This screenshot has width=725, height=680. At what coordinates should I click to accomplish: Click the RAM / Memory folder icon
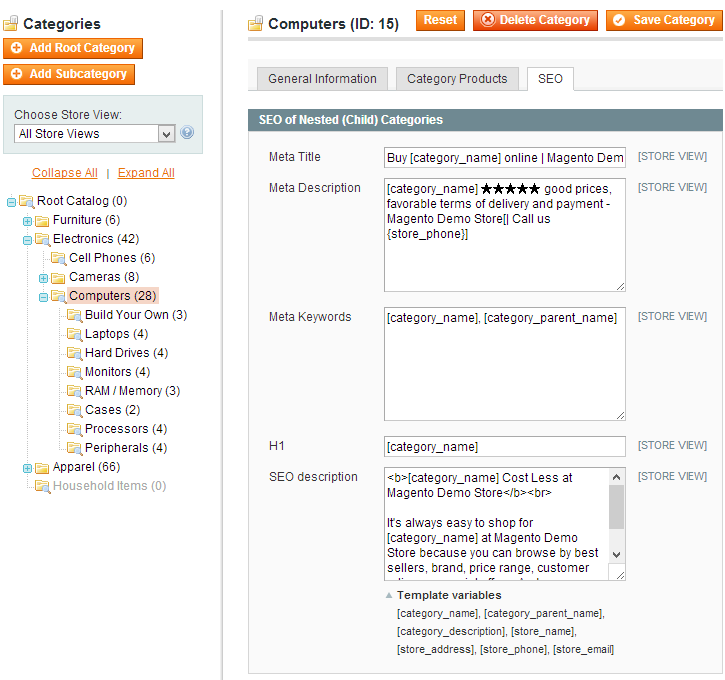coord(74,391)
